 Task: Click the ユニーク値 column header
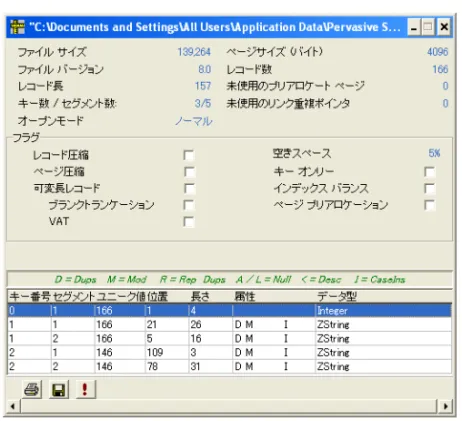pyautogui.click(x=121, y=296)
